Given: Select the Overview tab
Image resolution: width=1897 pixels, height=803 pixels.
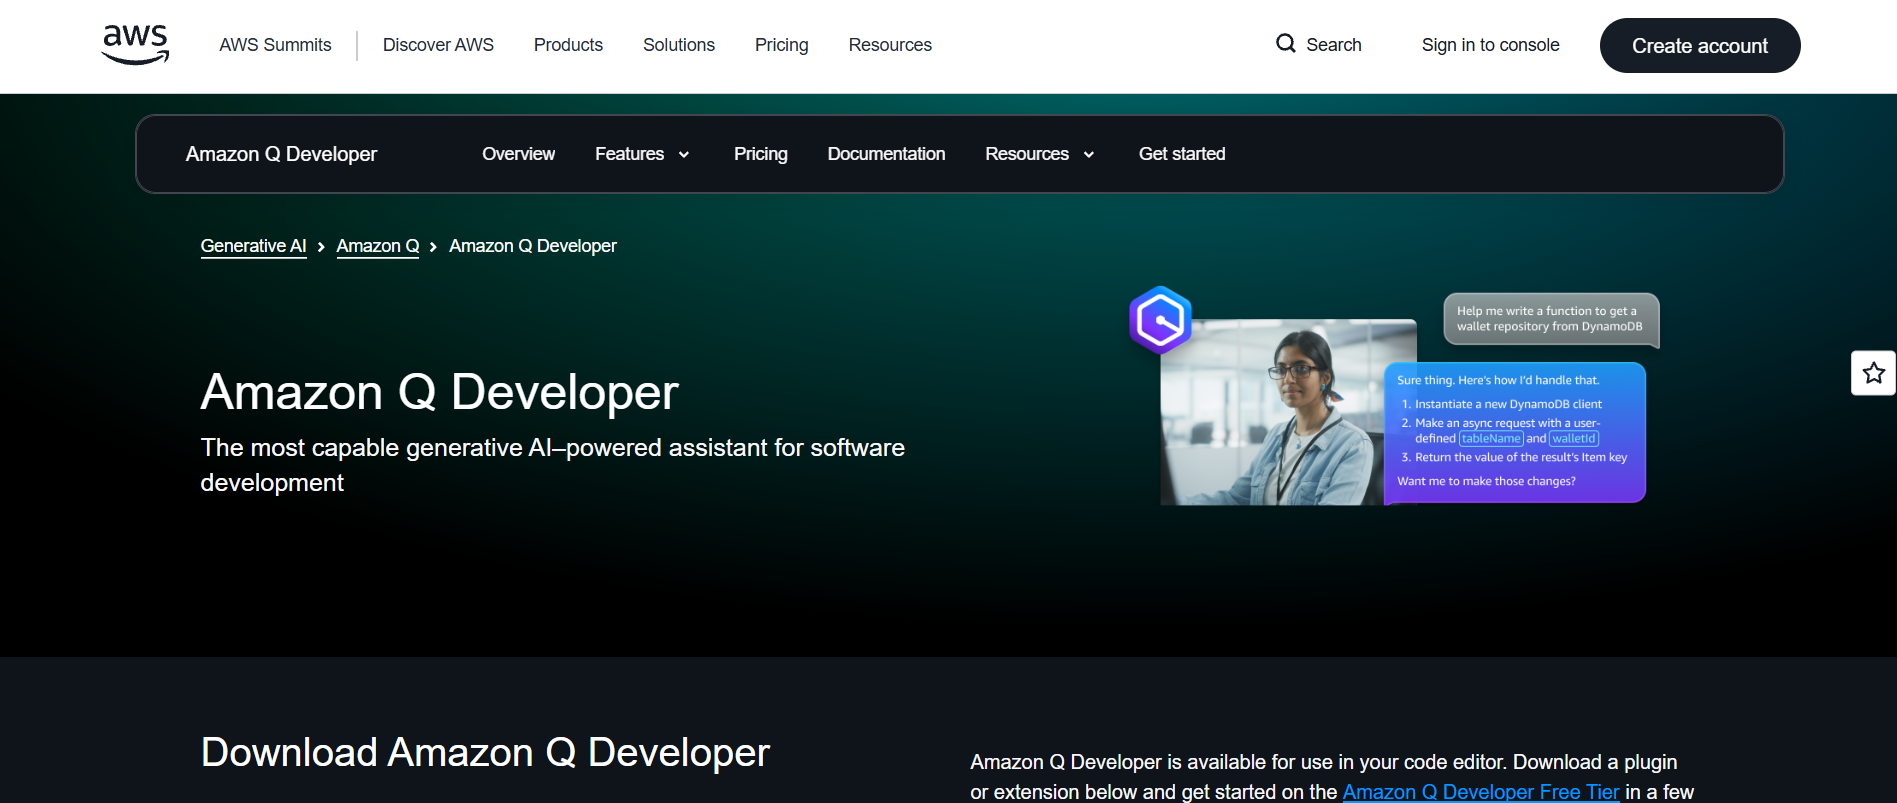Looking at the screenshot, I should [518, 154].
